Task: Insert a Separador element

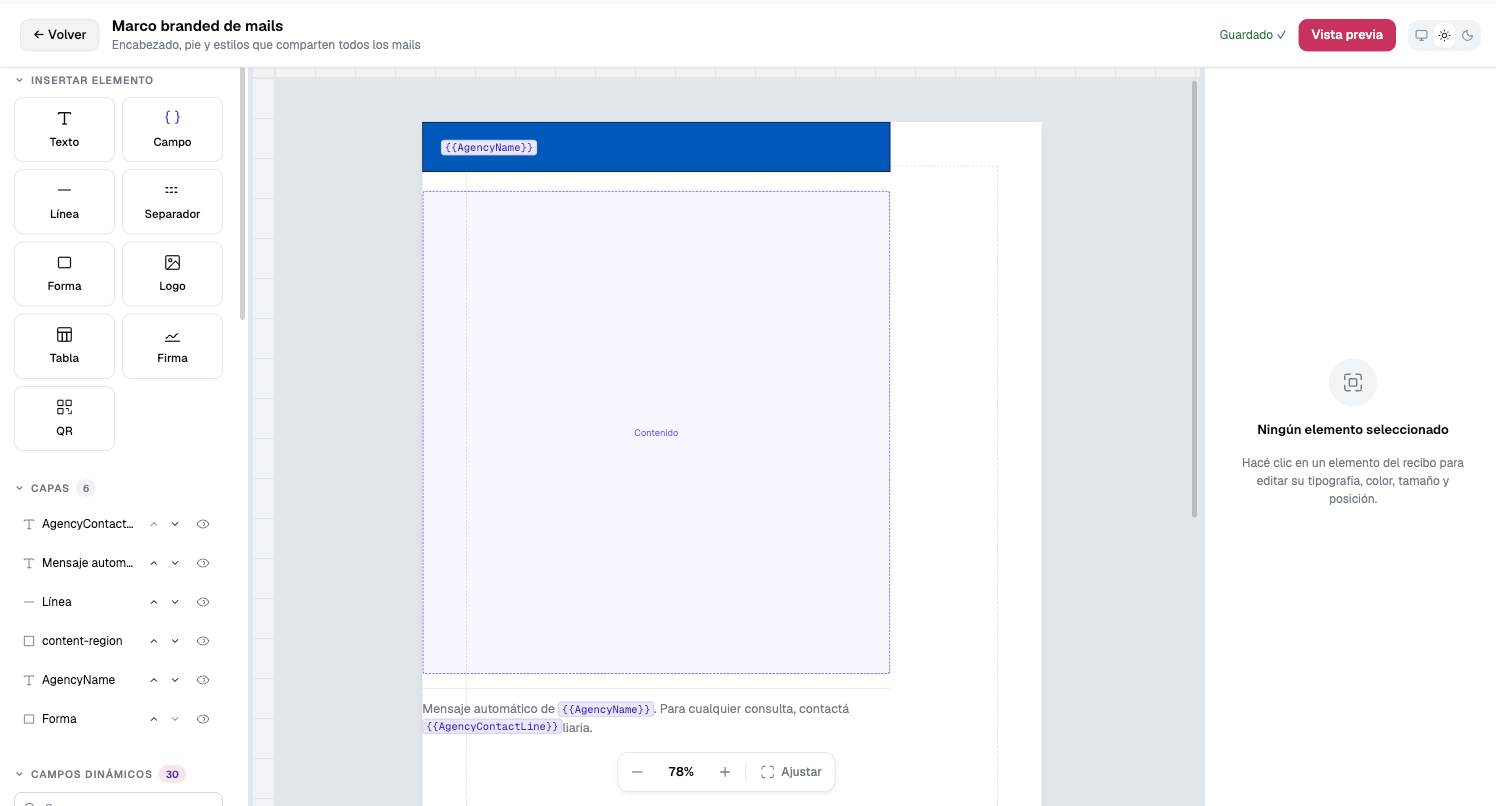Action: [x=172, y=201]
